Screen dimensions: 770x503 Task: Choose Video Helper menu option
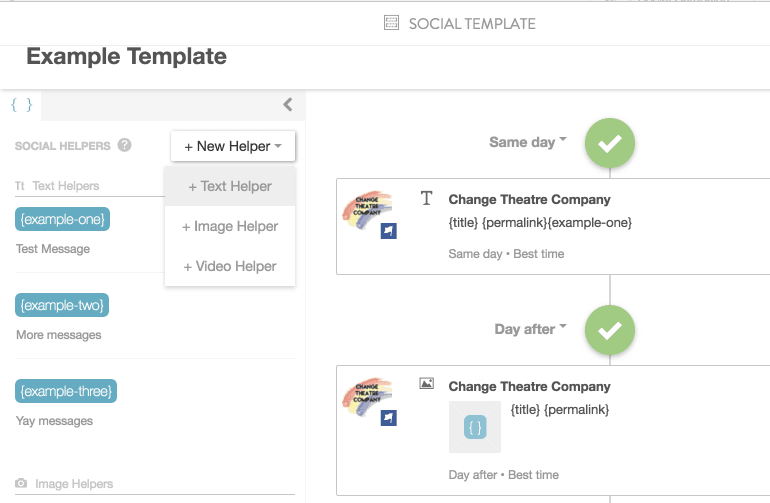click(230, 266)
